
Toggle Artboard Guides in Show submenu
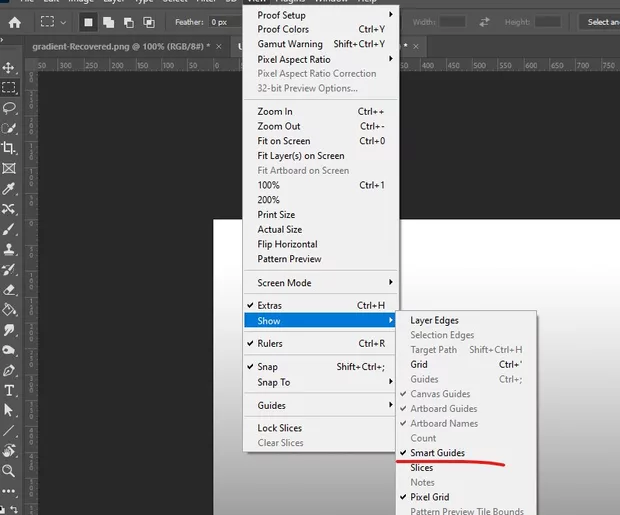pos(466,409)
